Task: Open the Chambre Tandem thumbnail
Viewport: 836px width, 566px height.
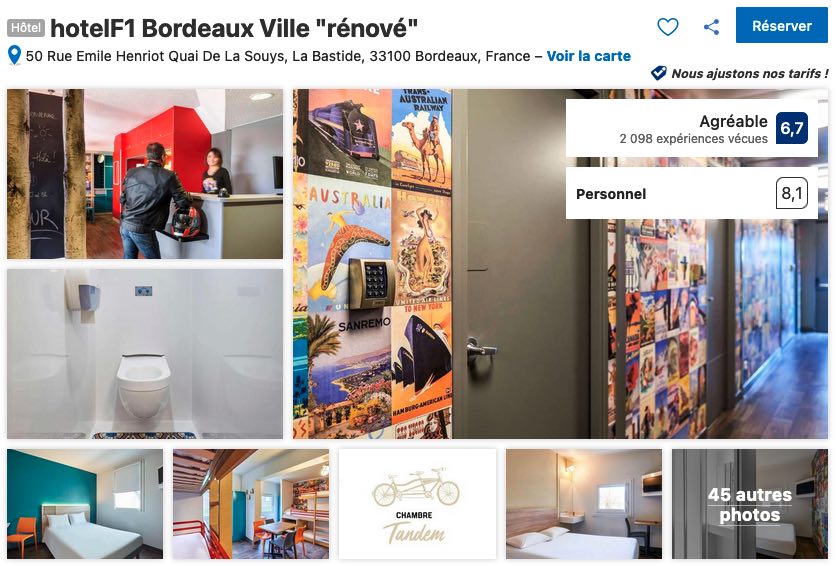Action: pos(417,504)
